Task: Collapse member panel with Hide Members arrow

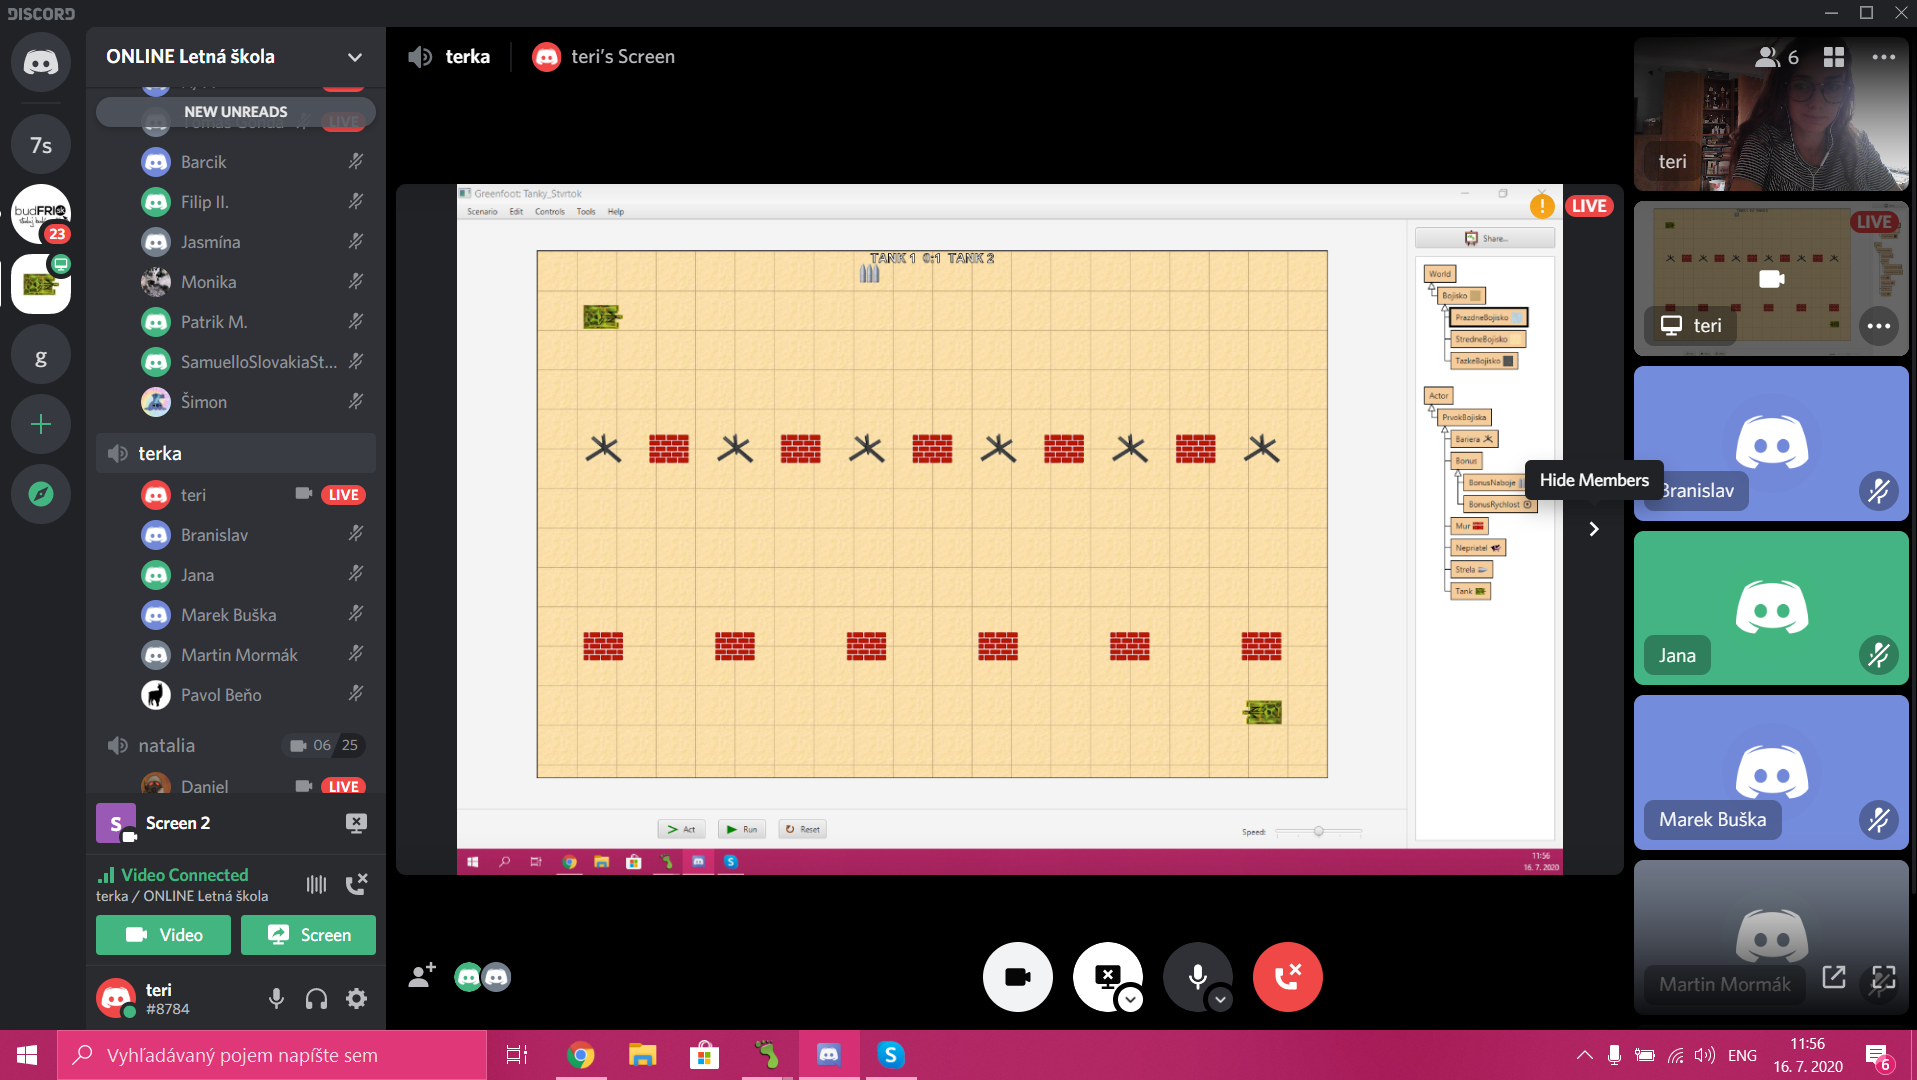Action: click(1594, 529)
